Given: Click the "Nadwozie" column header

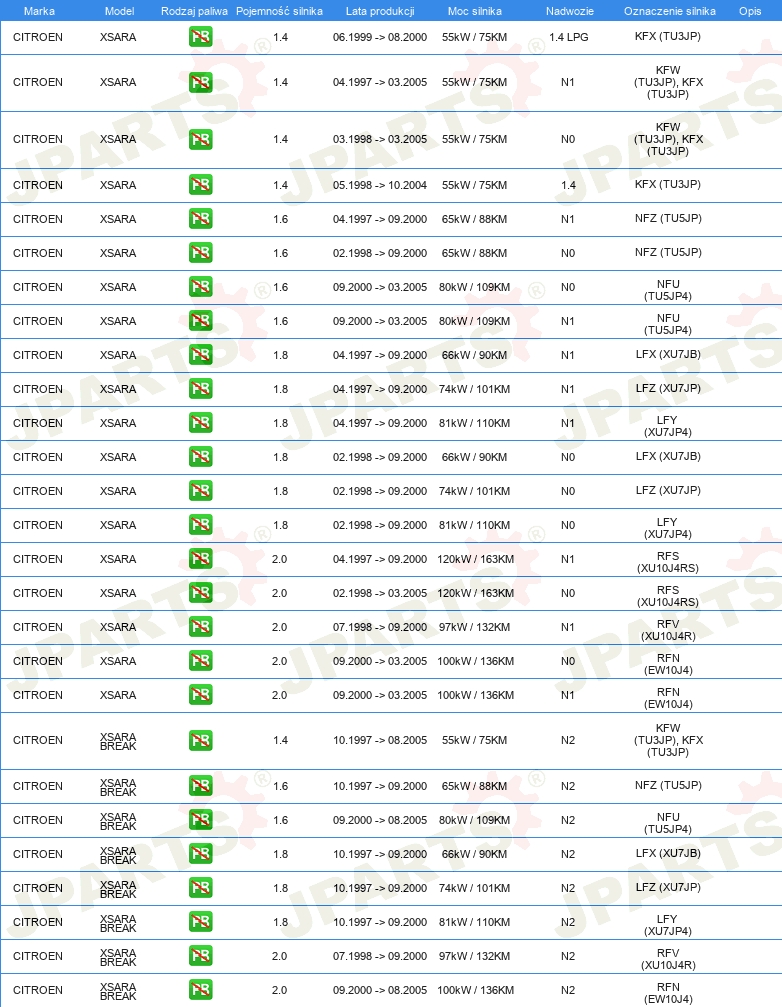Looking at the screenshot, I should (570, 11).
